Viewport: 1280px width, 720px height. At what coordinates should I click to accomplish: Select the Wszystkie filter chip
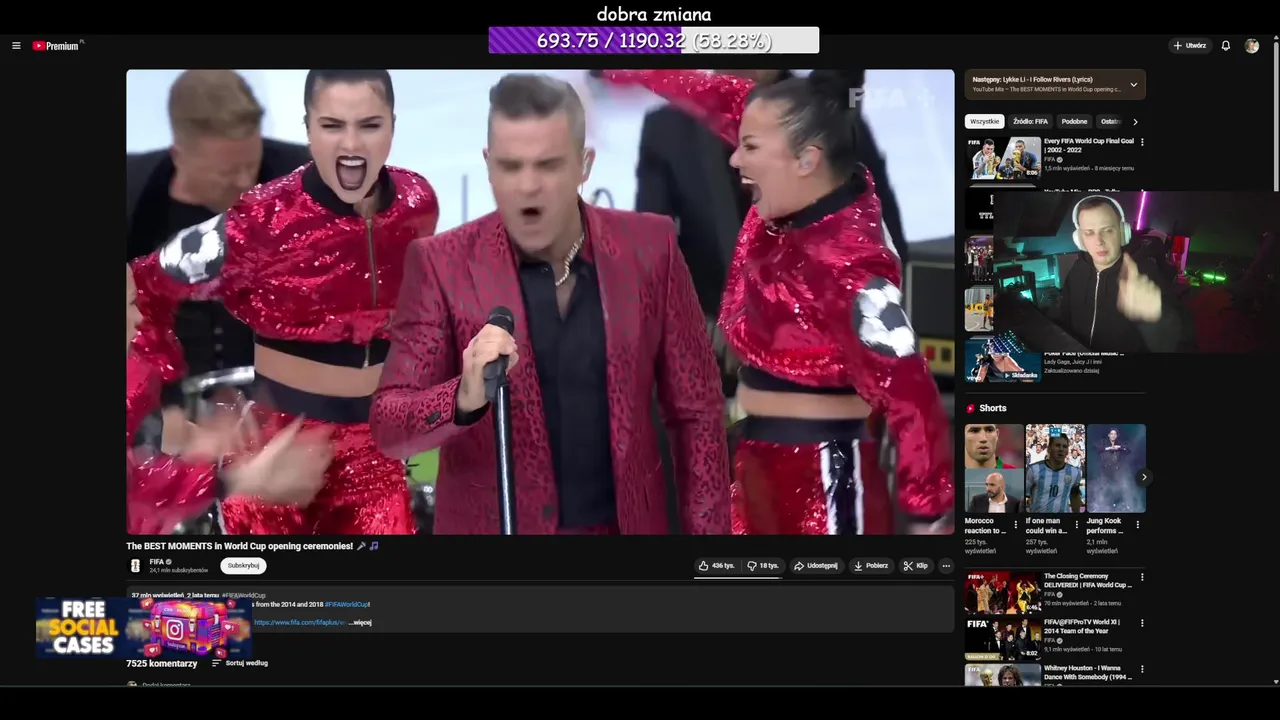(x=984, y=121)
